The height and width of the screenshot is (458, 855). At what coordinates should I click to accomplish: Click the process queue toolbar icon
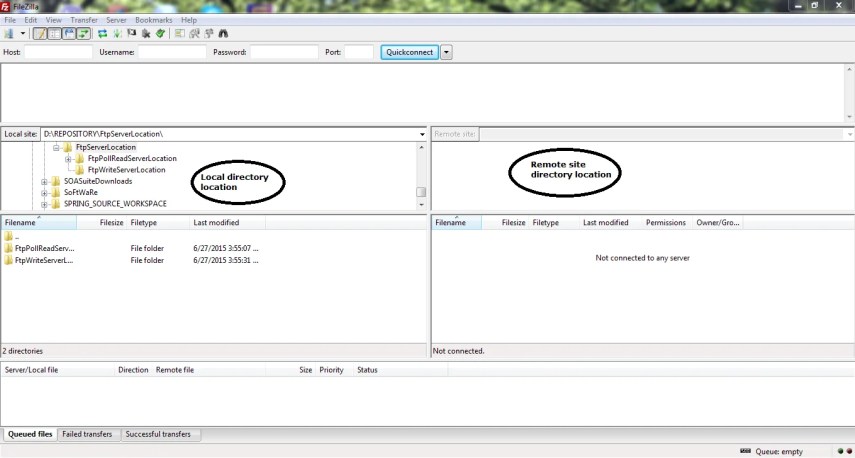[x=117, y=34]
